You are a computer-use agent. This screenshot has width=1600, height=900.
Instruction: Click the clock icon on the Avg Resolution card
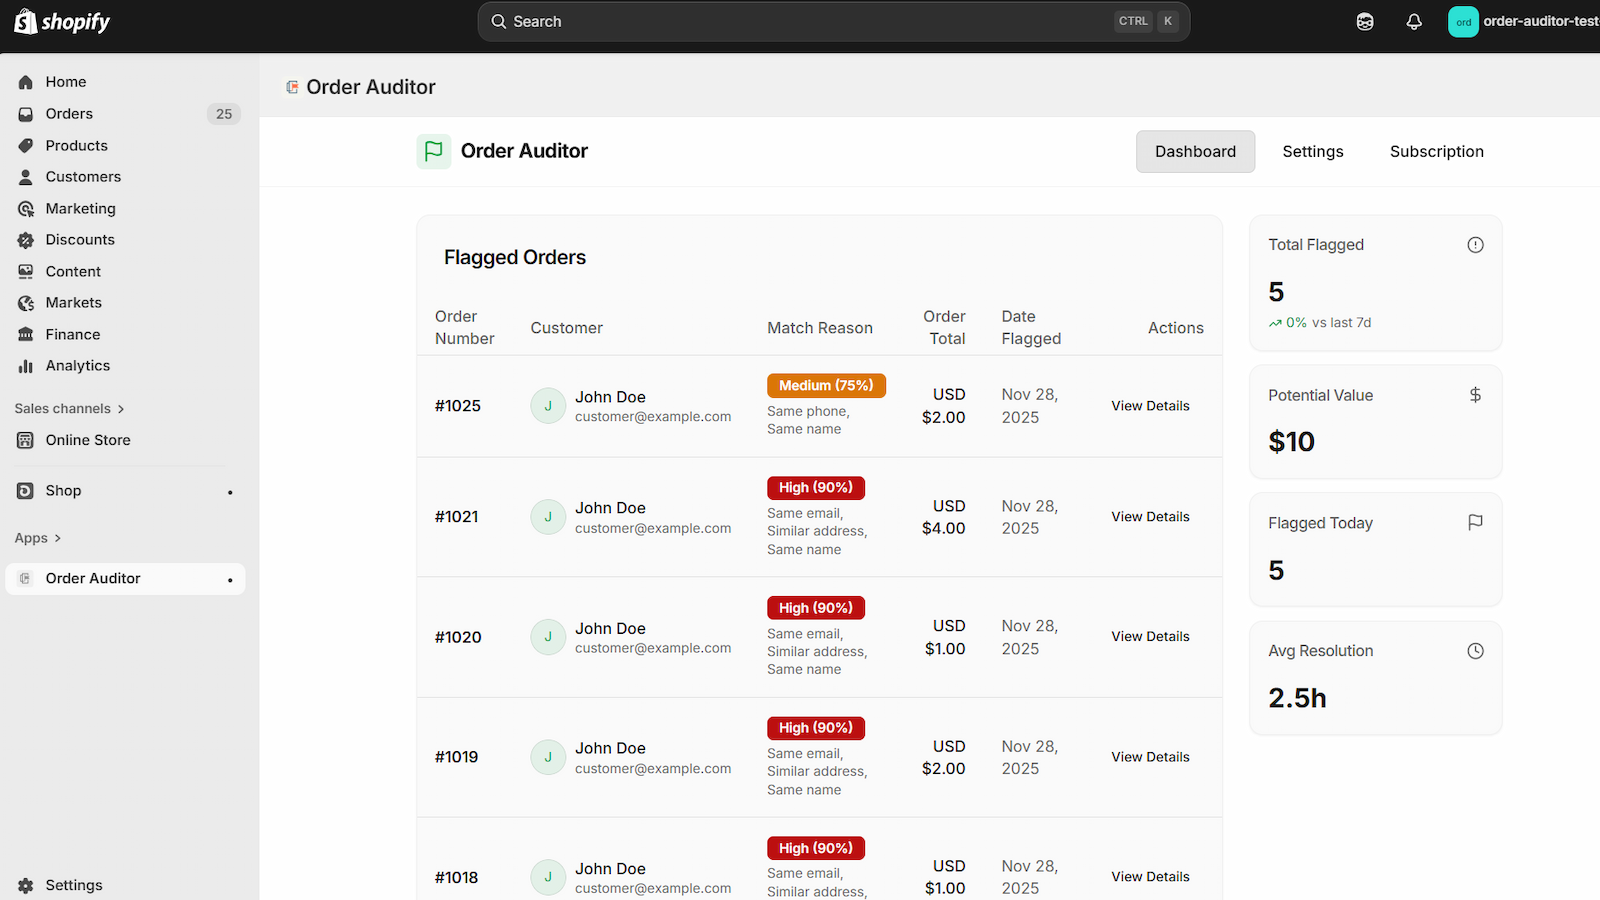[x=1475, y=651]
